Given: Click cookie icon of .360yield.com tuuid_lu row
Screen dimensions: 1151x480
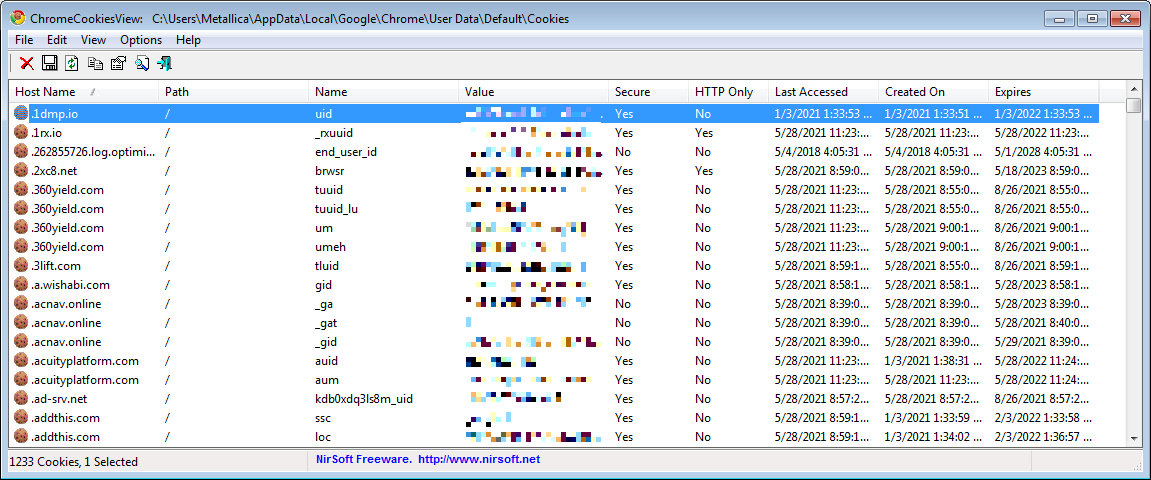Looking at the screenshot, I should click(x=21, y=209).
